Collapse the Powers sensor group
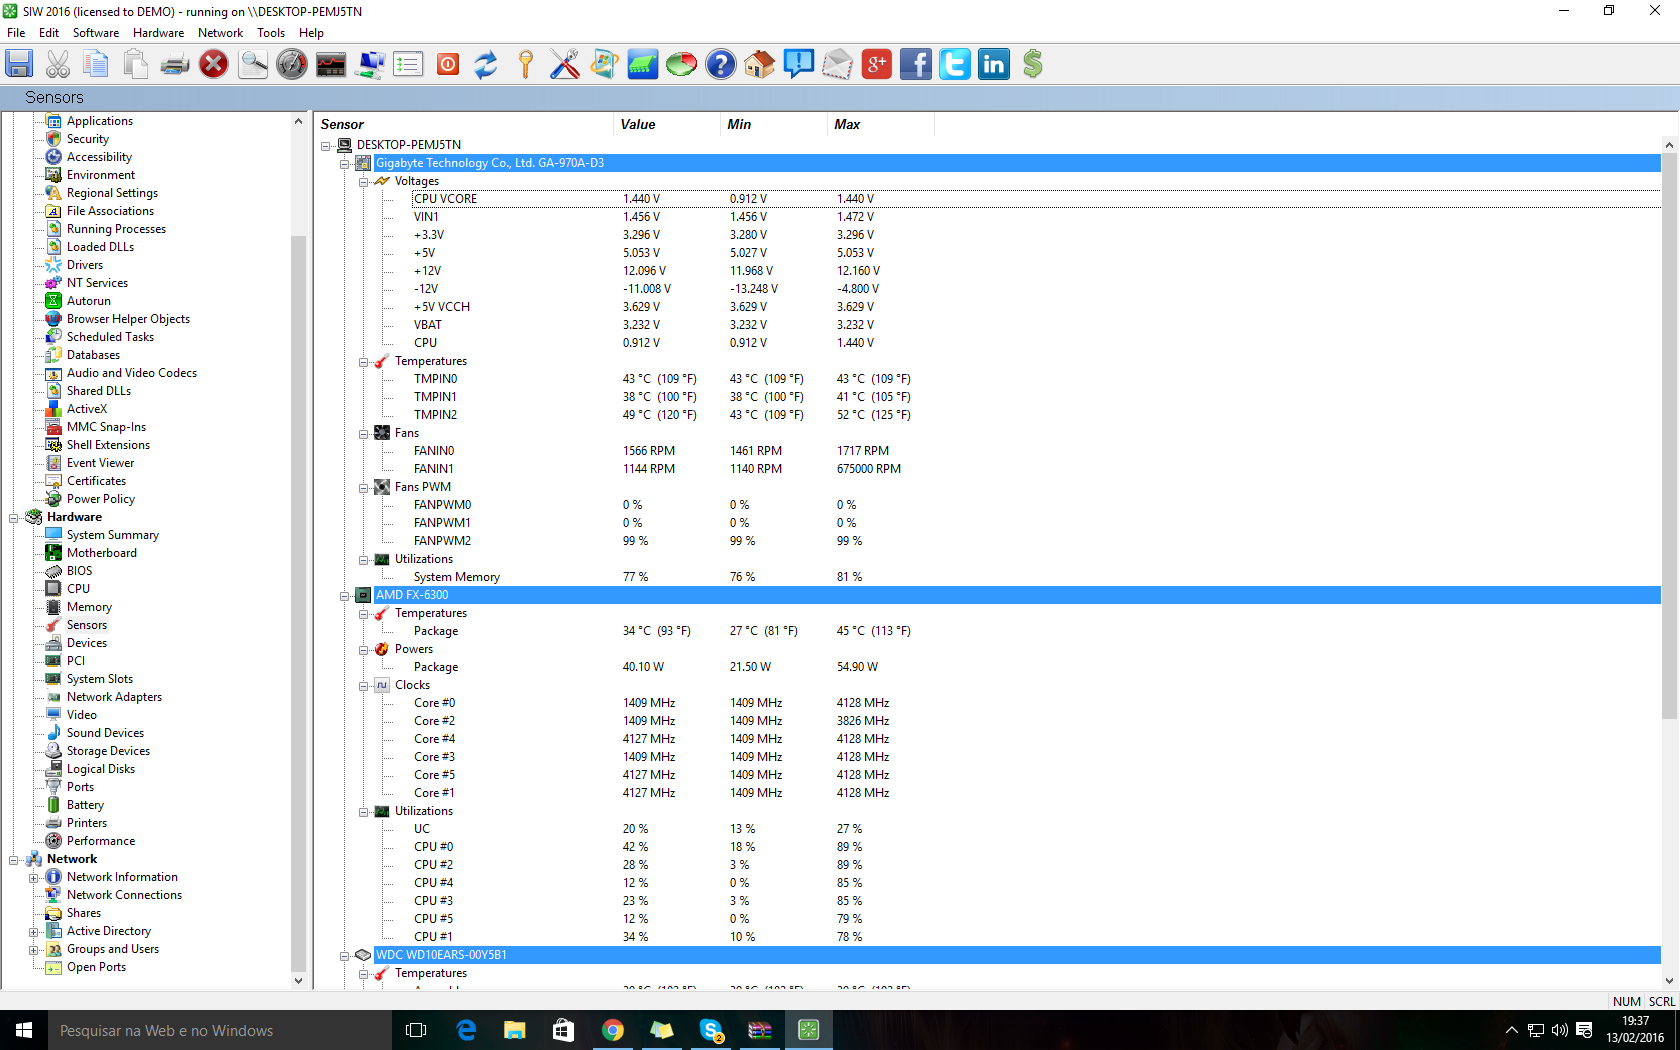1680x1050 pixels. tap(364, 650)
